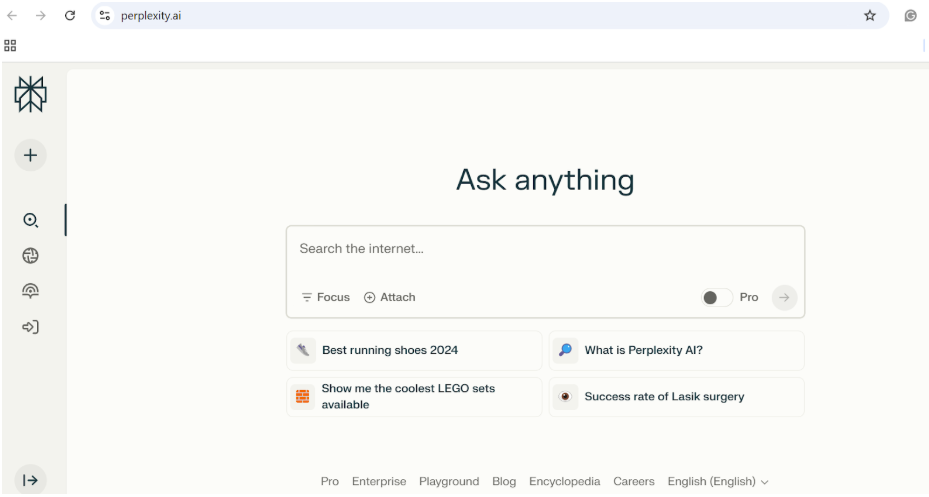Click the submit arrow button

(x=784, y=297)
